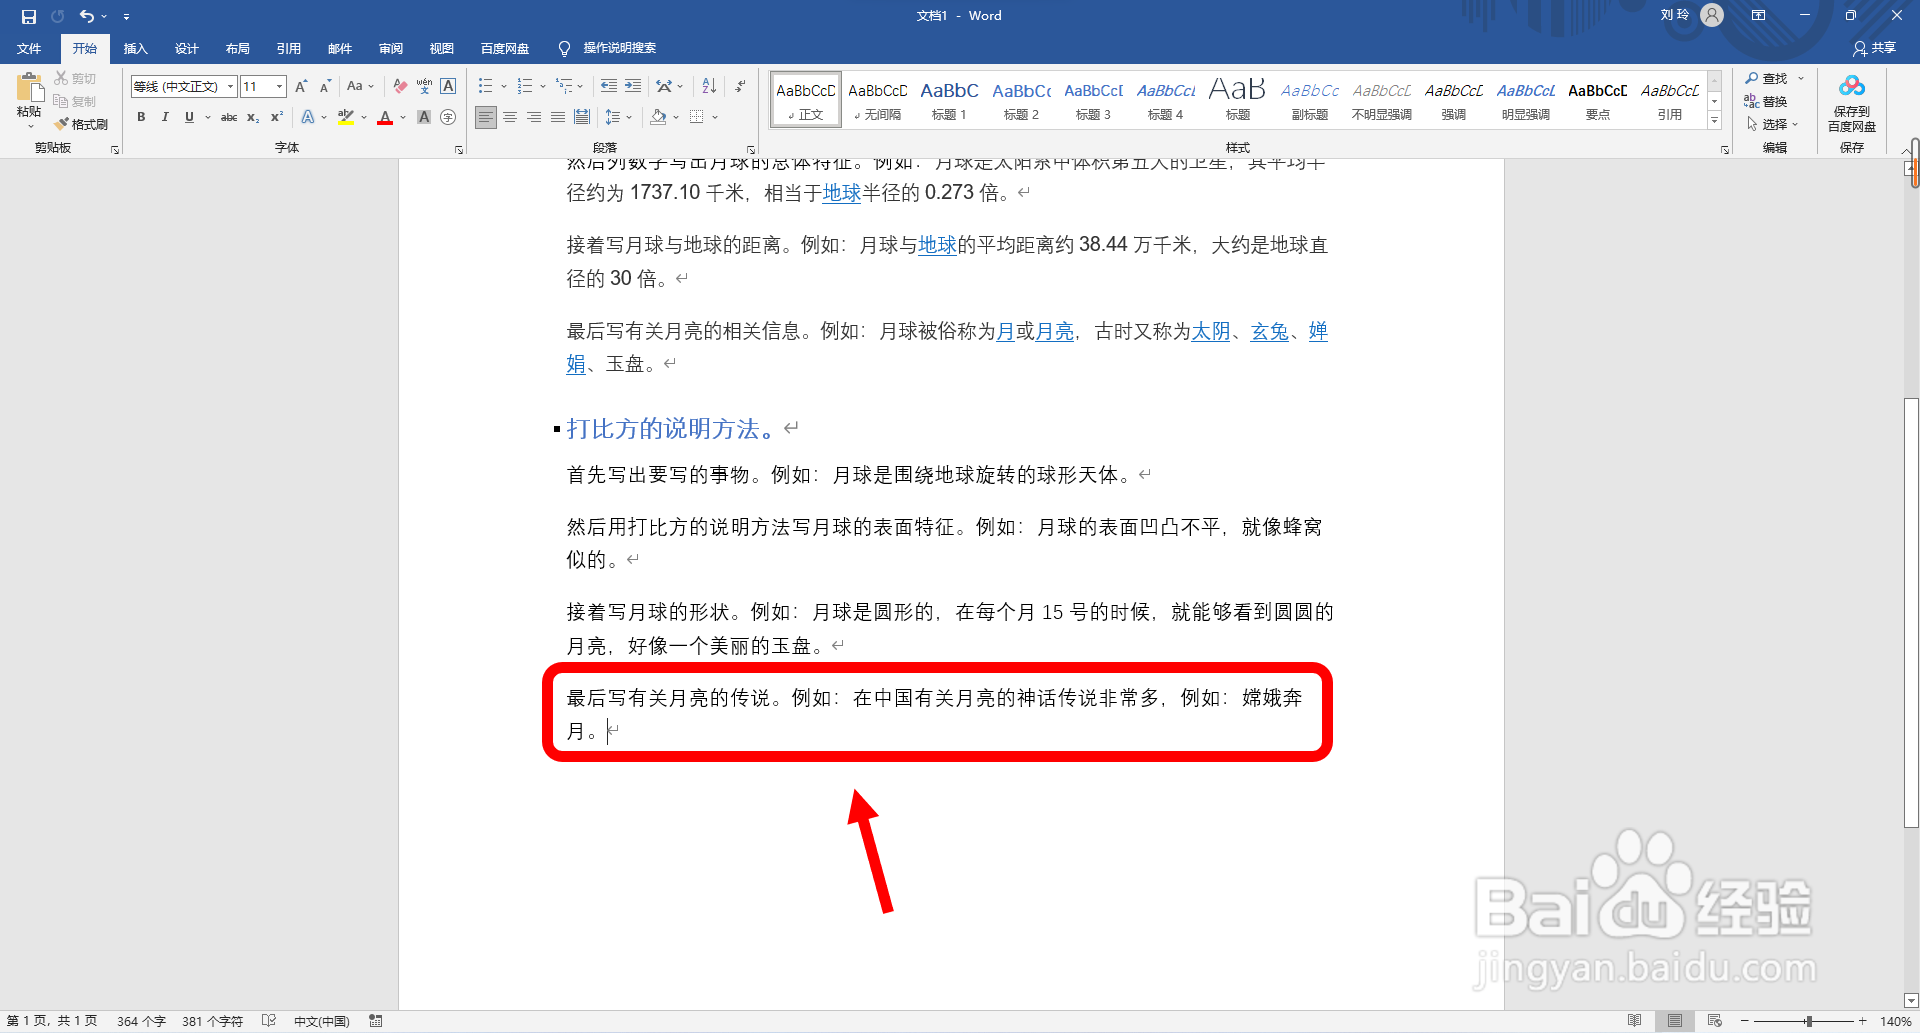The image size is (1920, 1033).
Task: Click the 共享 button
Action: [1875, 48]
